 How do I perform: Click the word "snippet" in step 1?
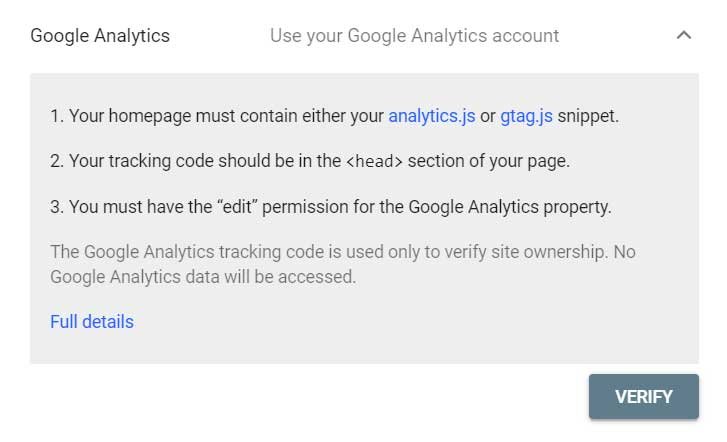click(590, 116)
